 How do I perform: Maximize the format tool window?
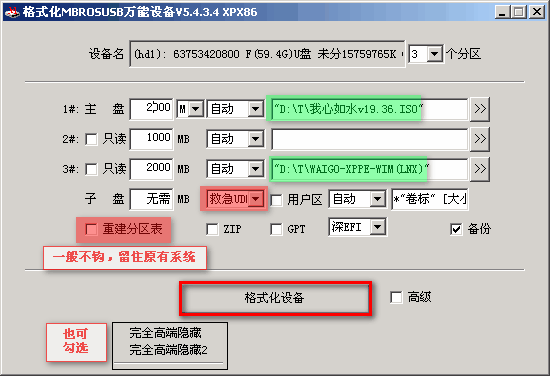pyautogui.click(x=519, y=12)
